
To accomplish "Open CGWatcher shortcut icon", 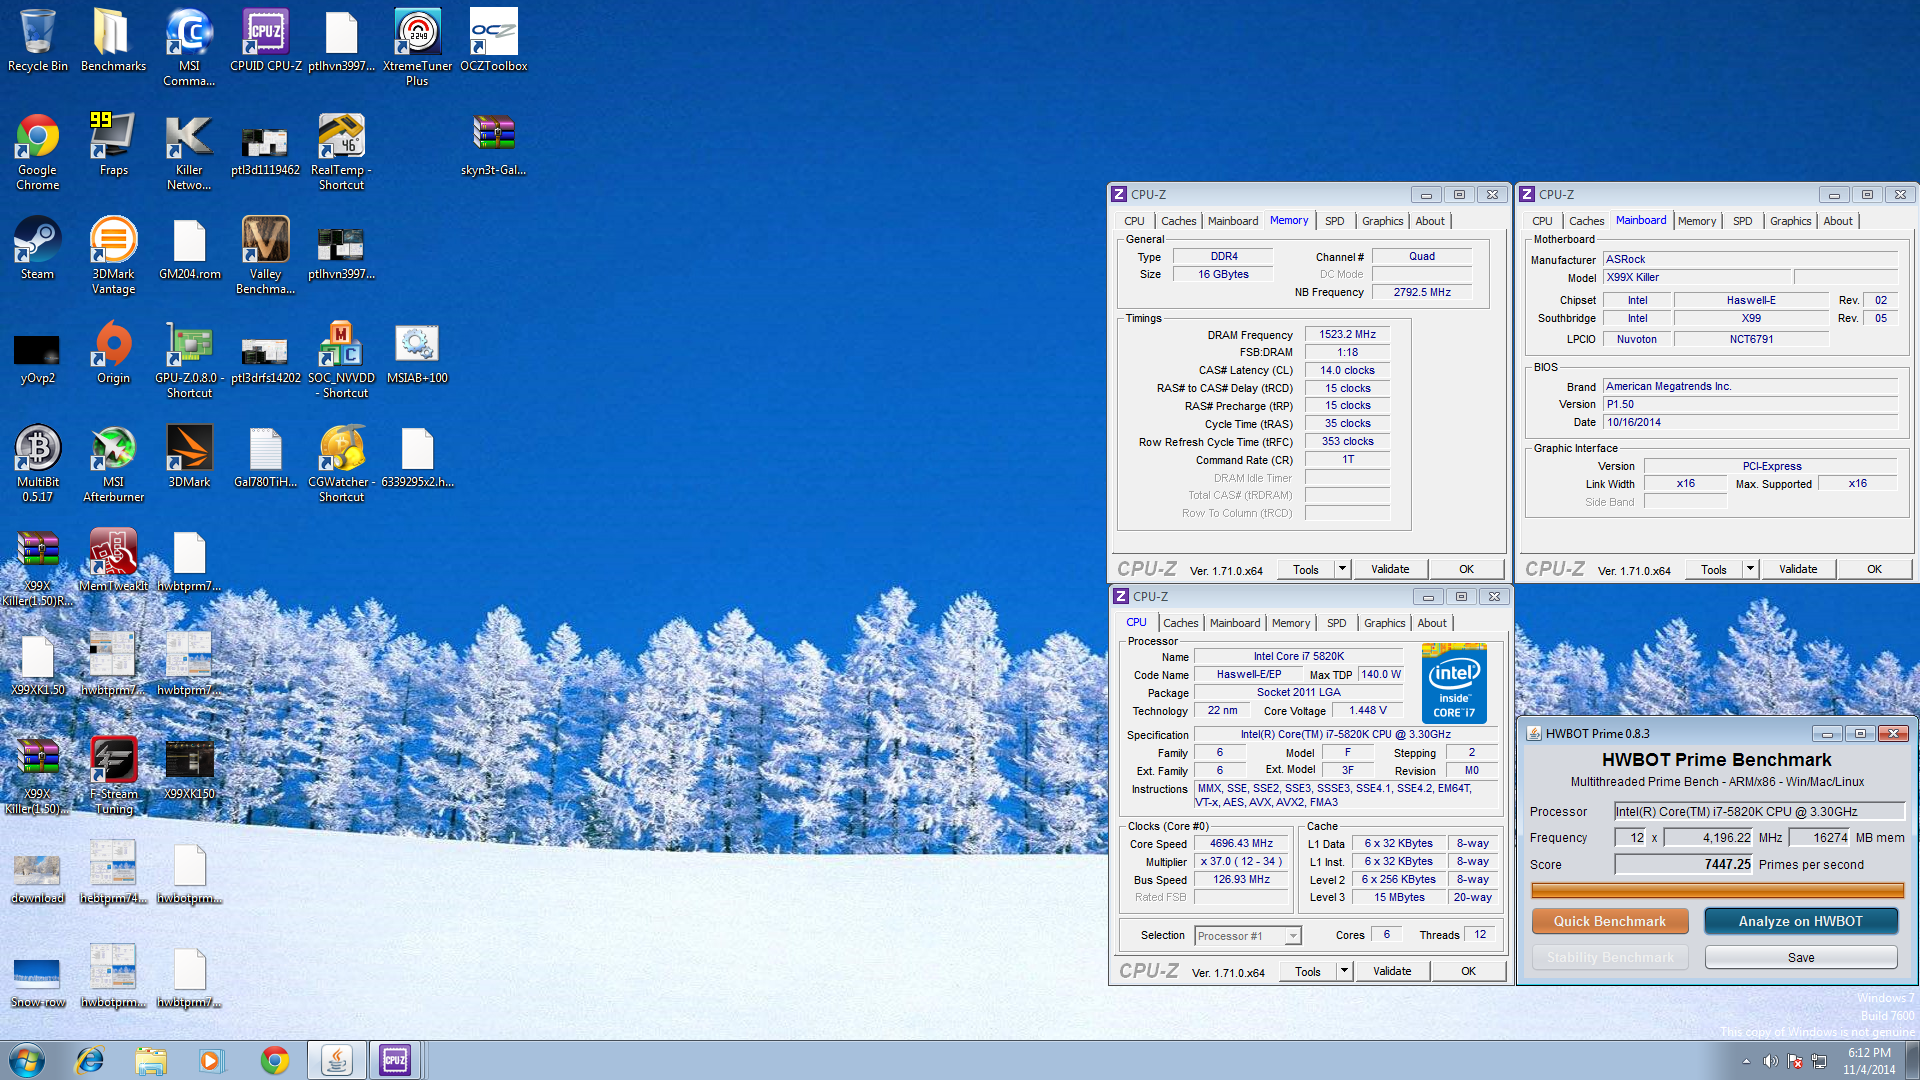I will (x=341, y=463).
